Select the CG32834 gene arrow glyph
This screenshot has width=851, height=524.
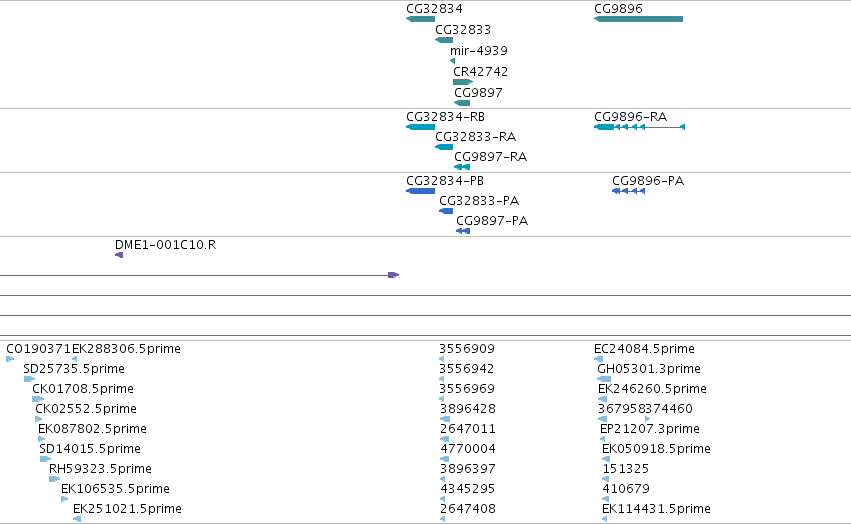click(421, 19)
